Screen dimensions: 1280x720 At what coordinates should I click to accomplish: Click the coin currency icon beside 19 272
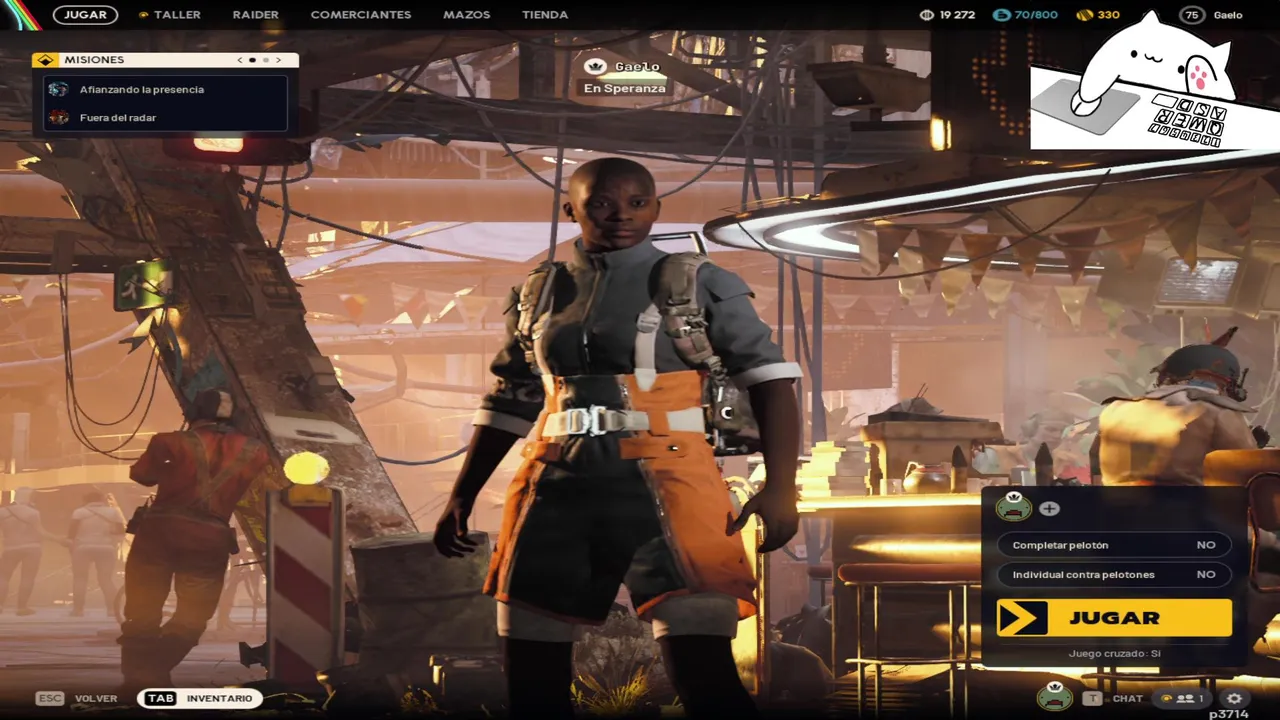click(927, 15)
